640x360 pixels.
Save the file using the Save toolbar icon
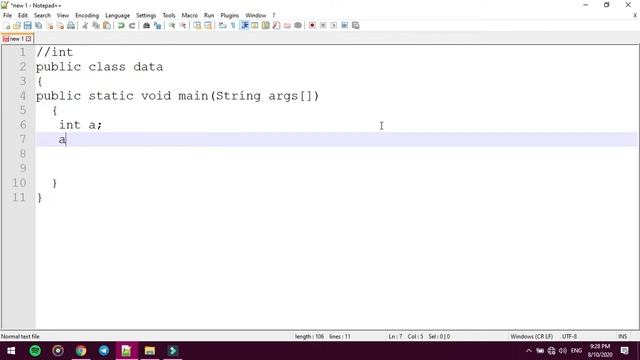27,25
